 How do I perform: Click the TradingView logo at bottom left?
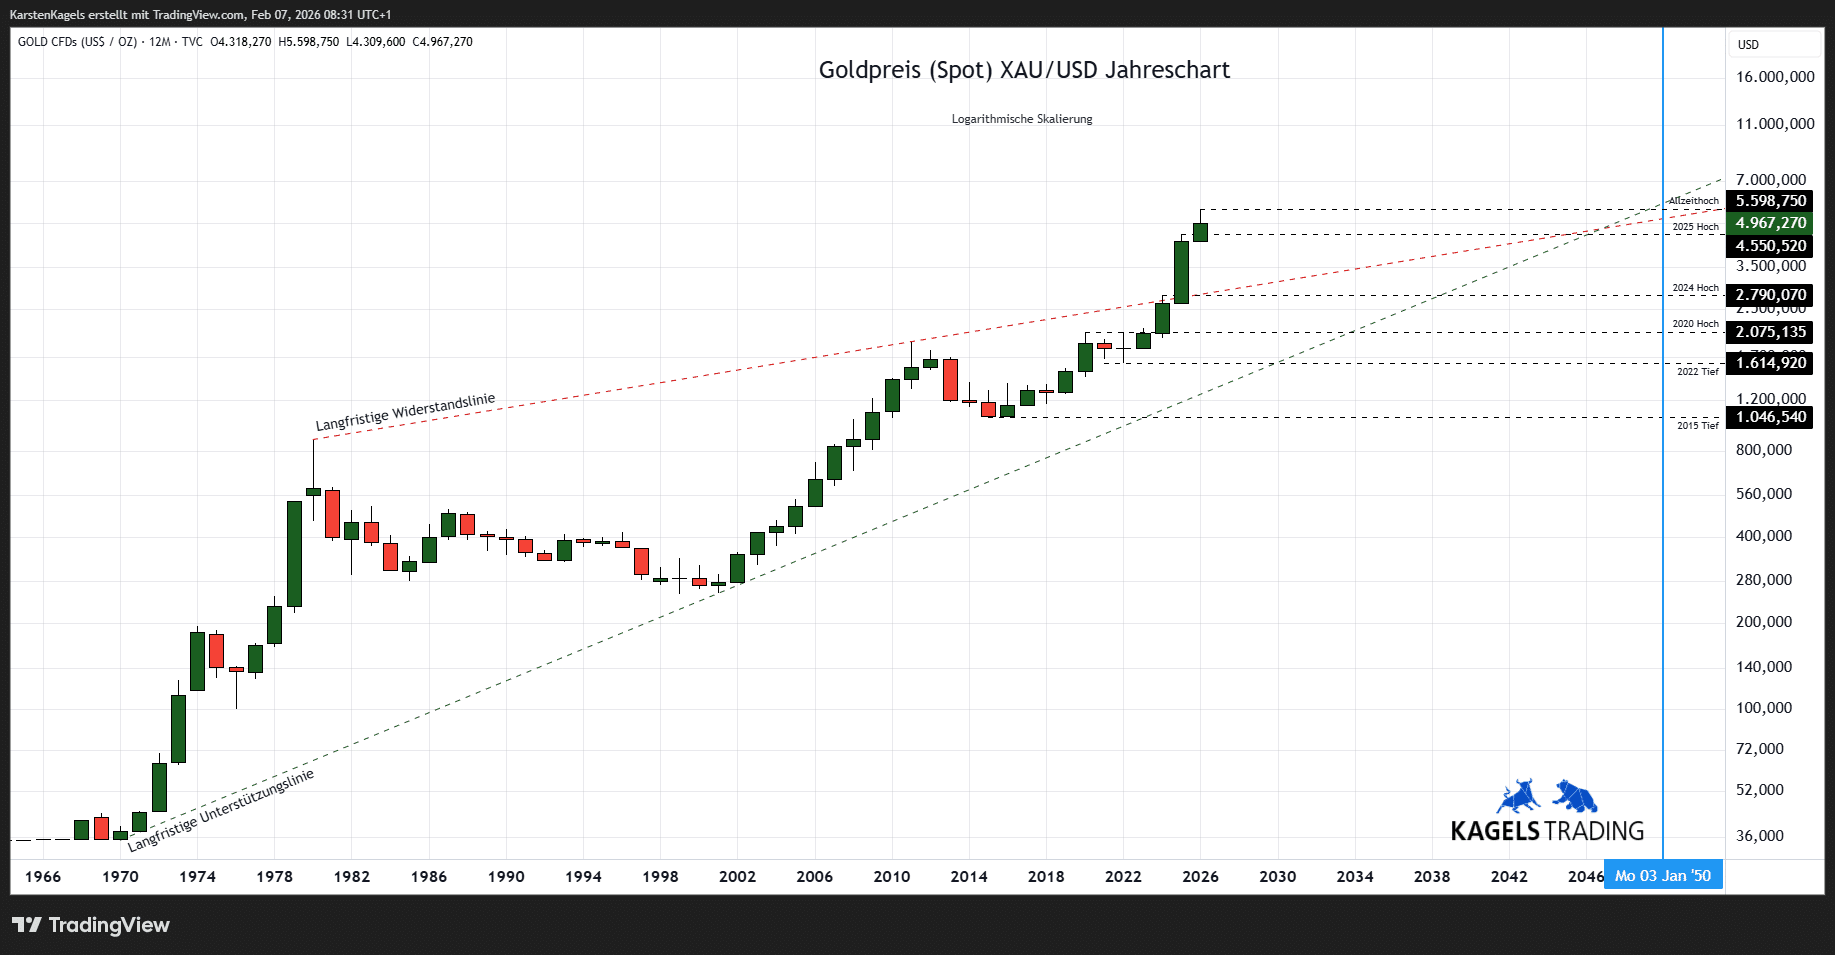90,925
